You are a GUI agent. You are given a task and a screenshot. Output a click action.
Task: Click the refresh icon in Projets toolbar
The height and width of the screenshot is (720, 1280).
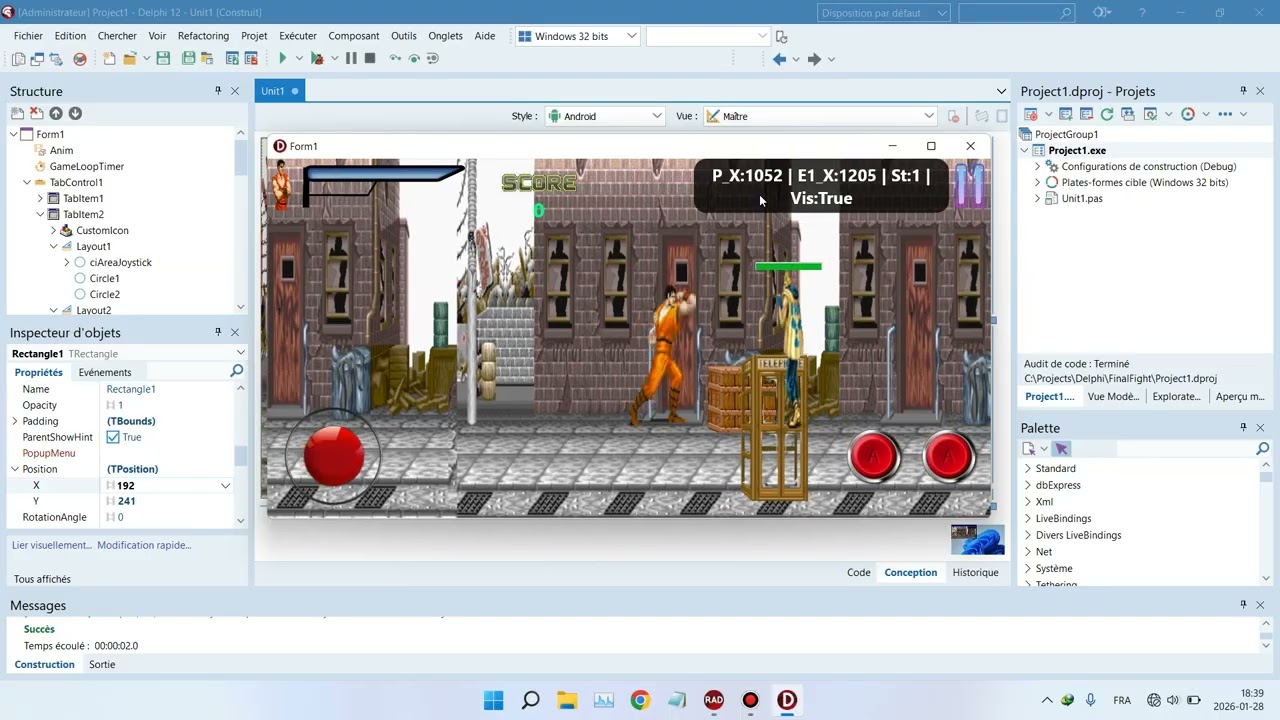point(1107,114)
